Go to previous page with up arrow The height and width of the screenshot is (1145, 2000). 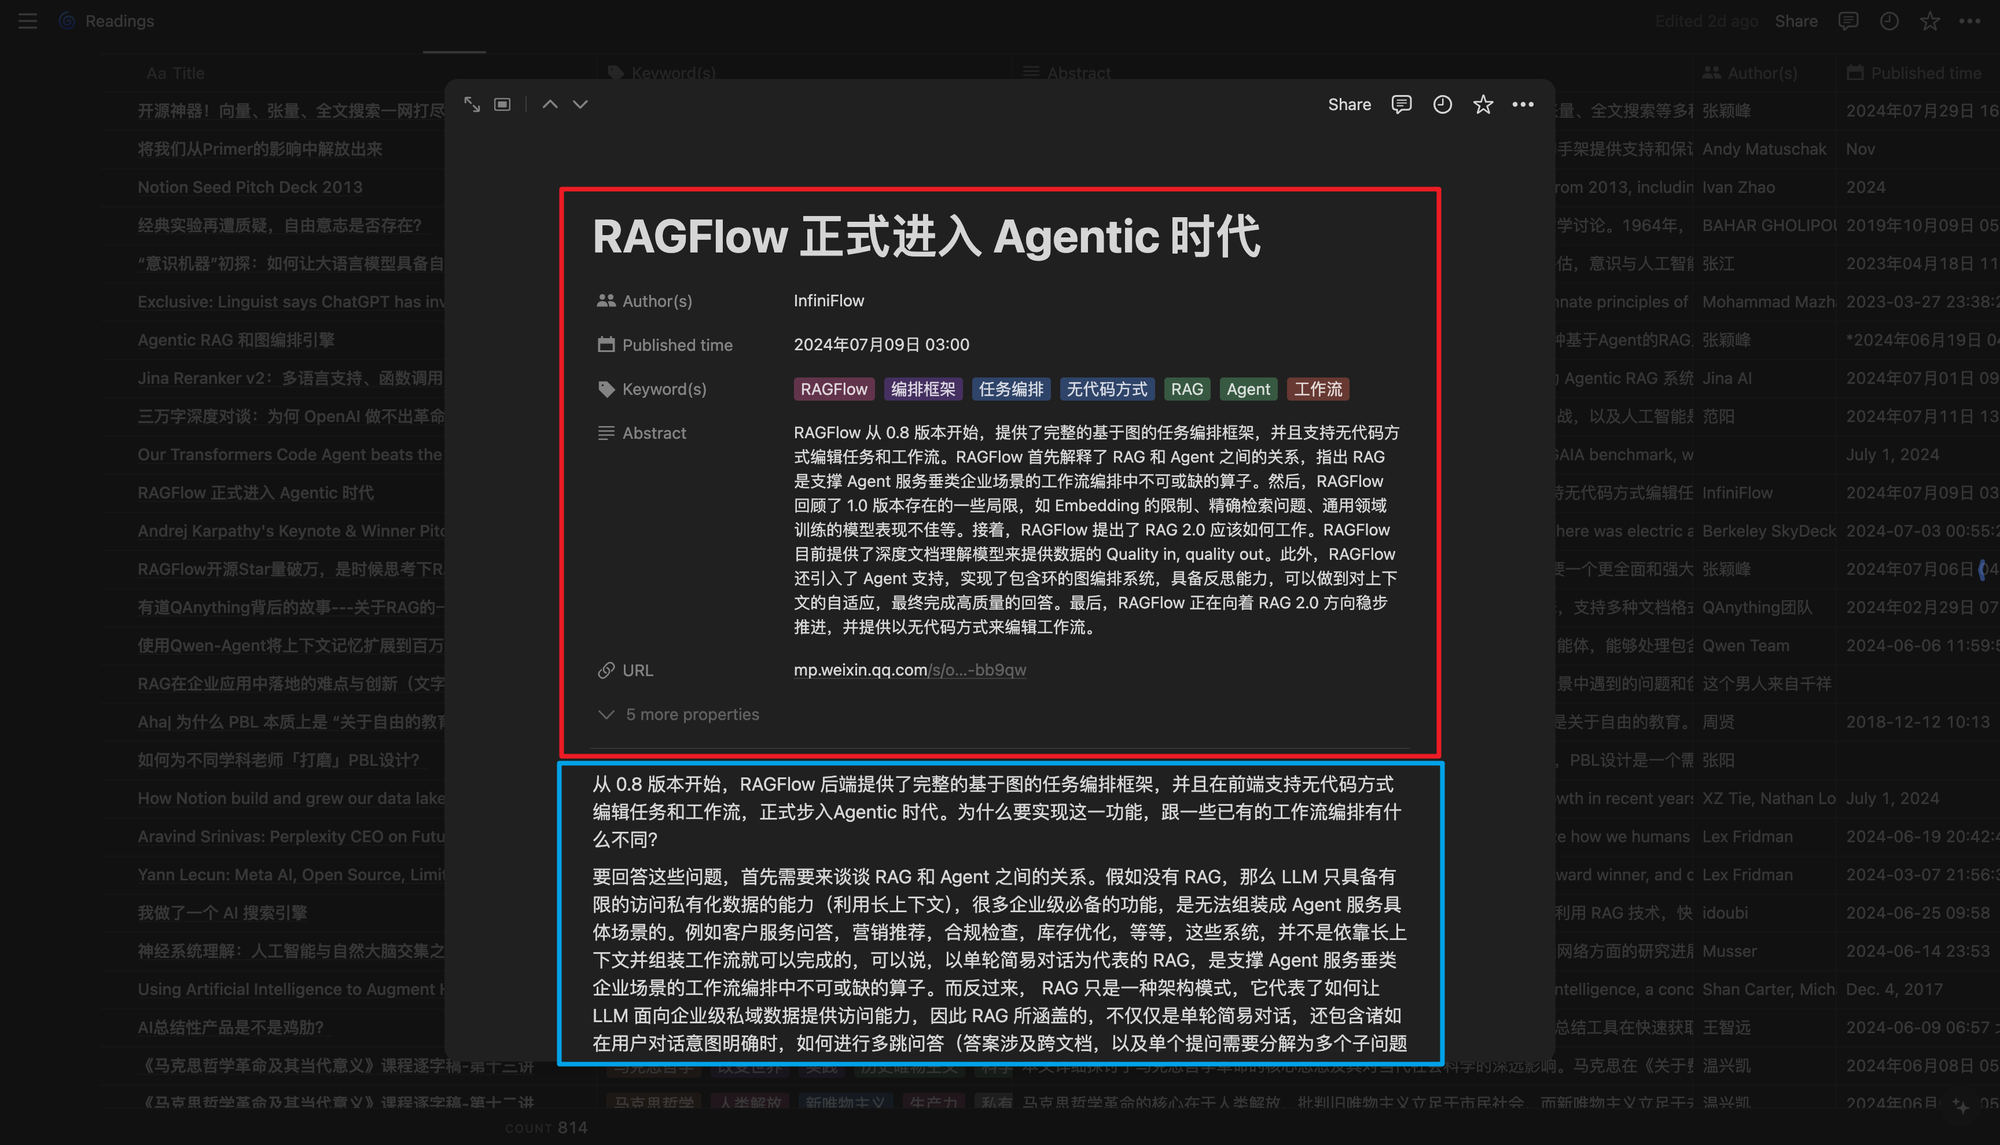[x=550, y=104]
